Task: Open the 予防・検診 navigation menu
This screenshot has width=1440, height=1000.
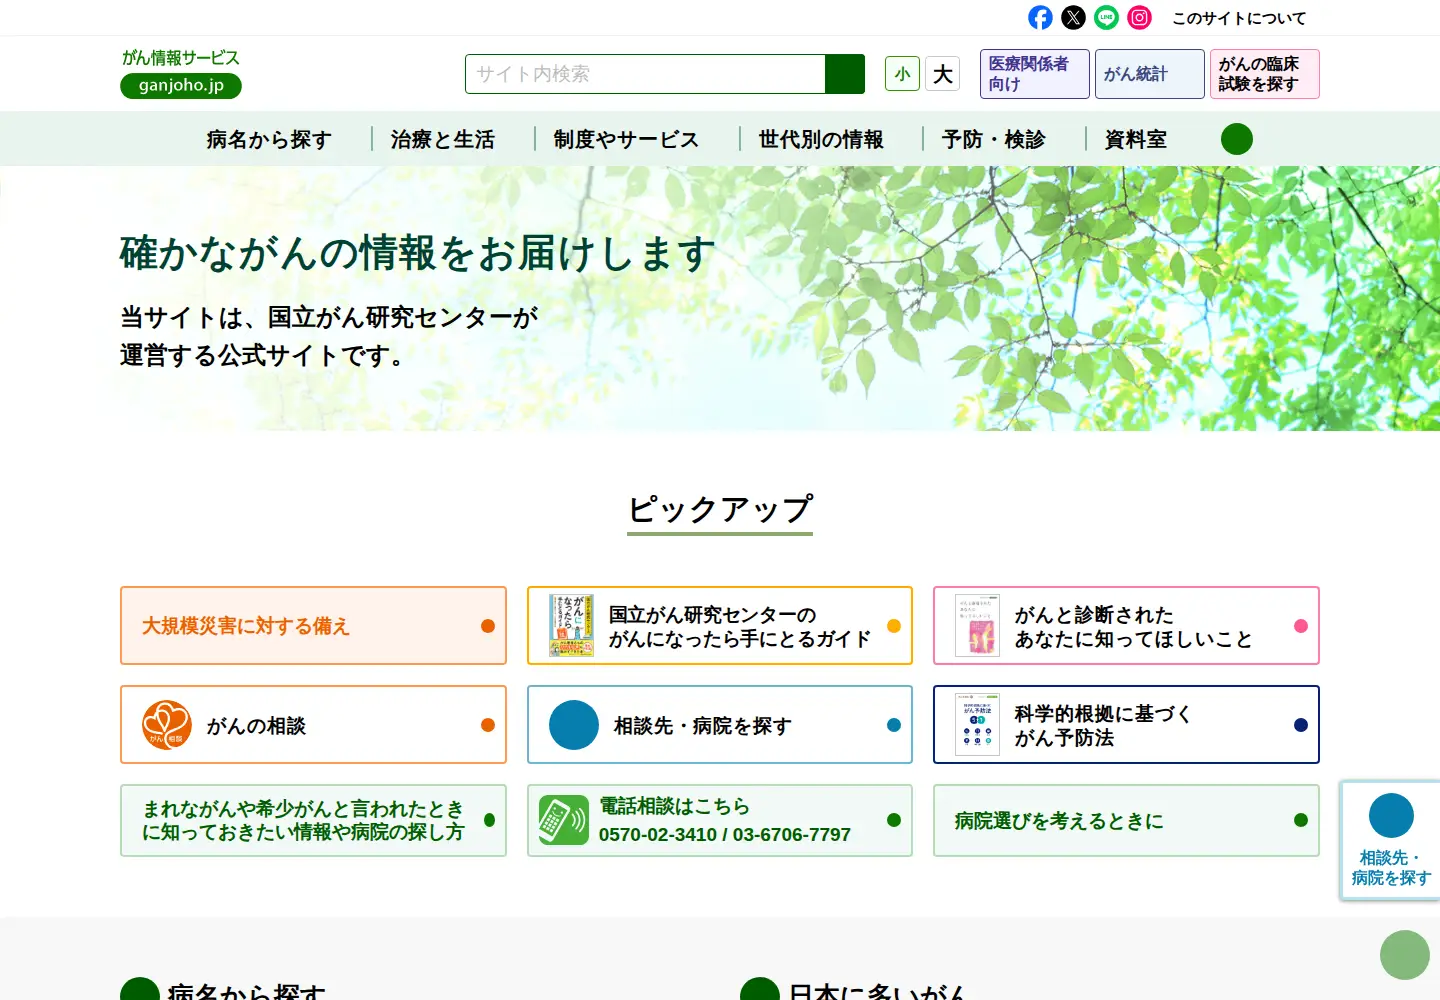Action: click(994, 139)
